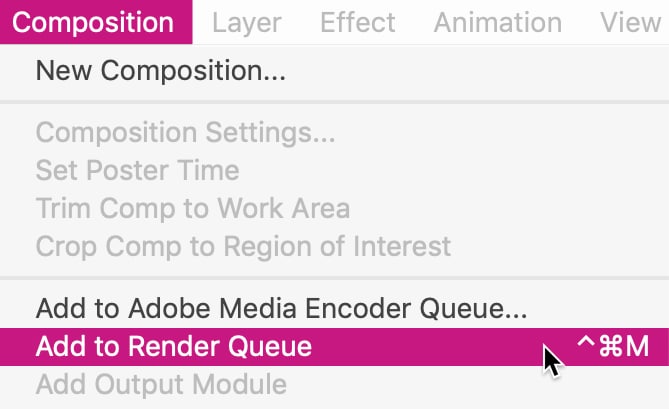This screenshot has height=409, width=669.
Task: Open the View menu
Action: click(x=630, y=22)
